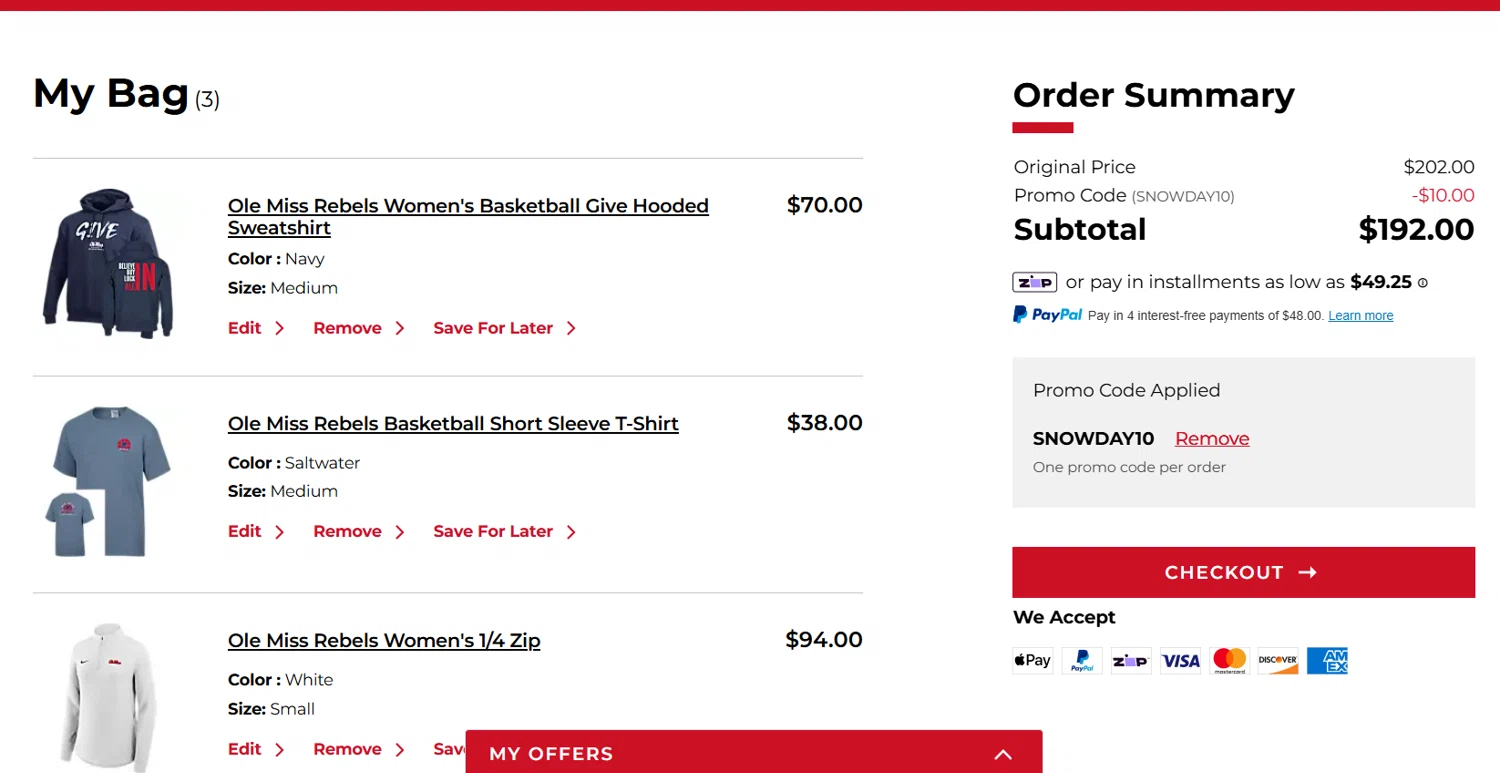Screen dimensions: 1500x773
Task: Click the Zip logo next to installments
Action: (1034, 282)
